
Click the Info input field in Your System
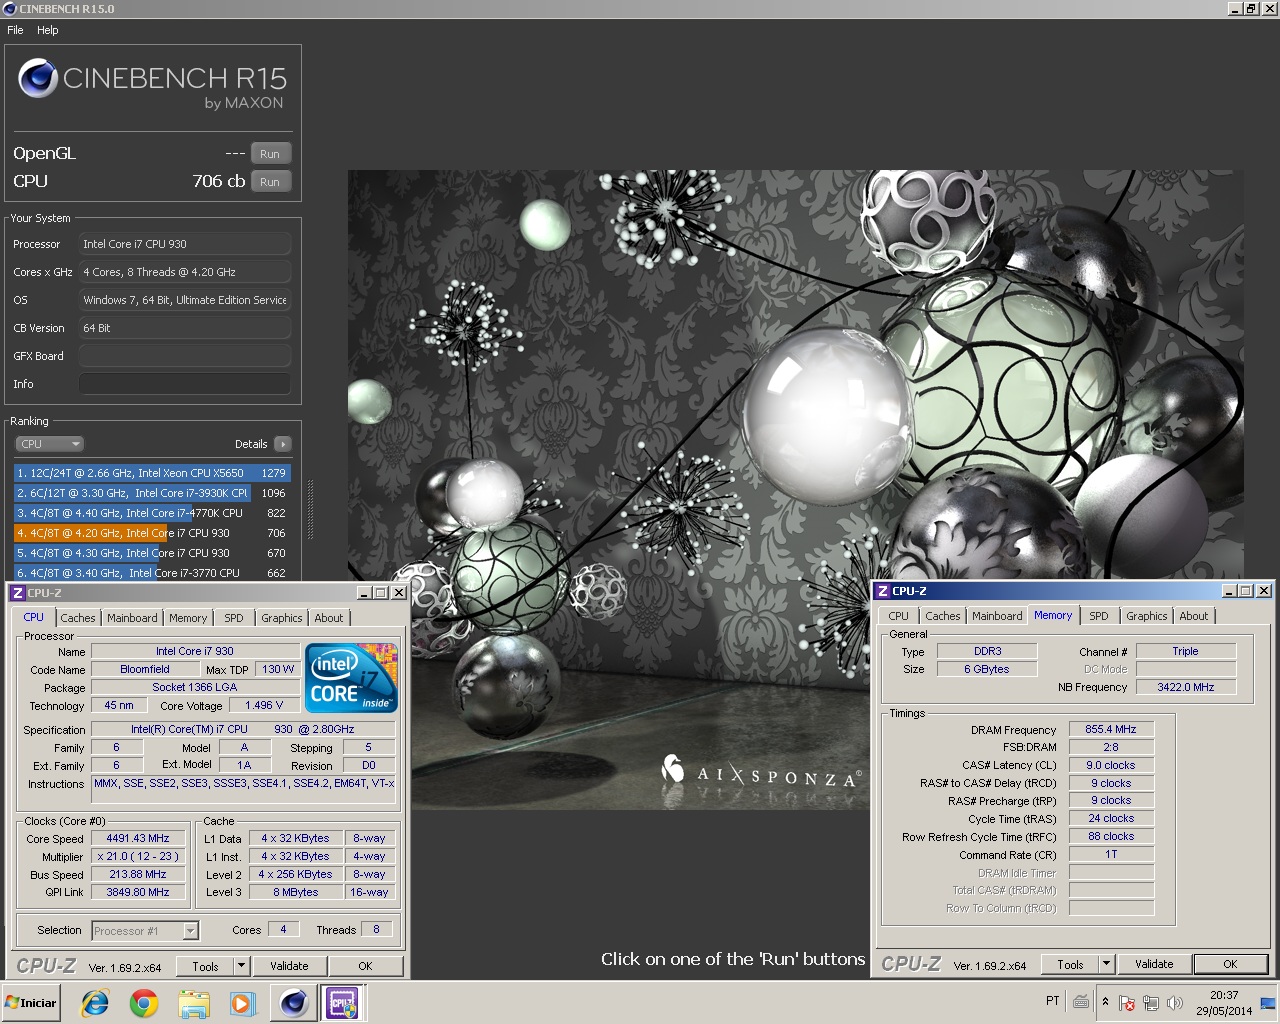click(x=185, y=384)
